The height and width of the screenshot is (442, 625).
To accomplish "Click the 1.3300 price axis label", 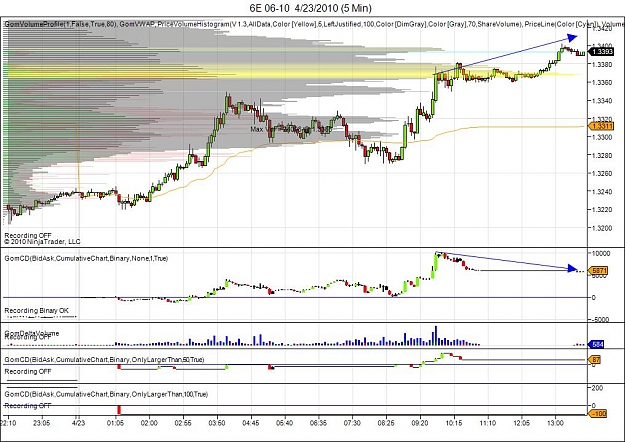I will click(x=601, y=137).
